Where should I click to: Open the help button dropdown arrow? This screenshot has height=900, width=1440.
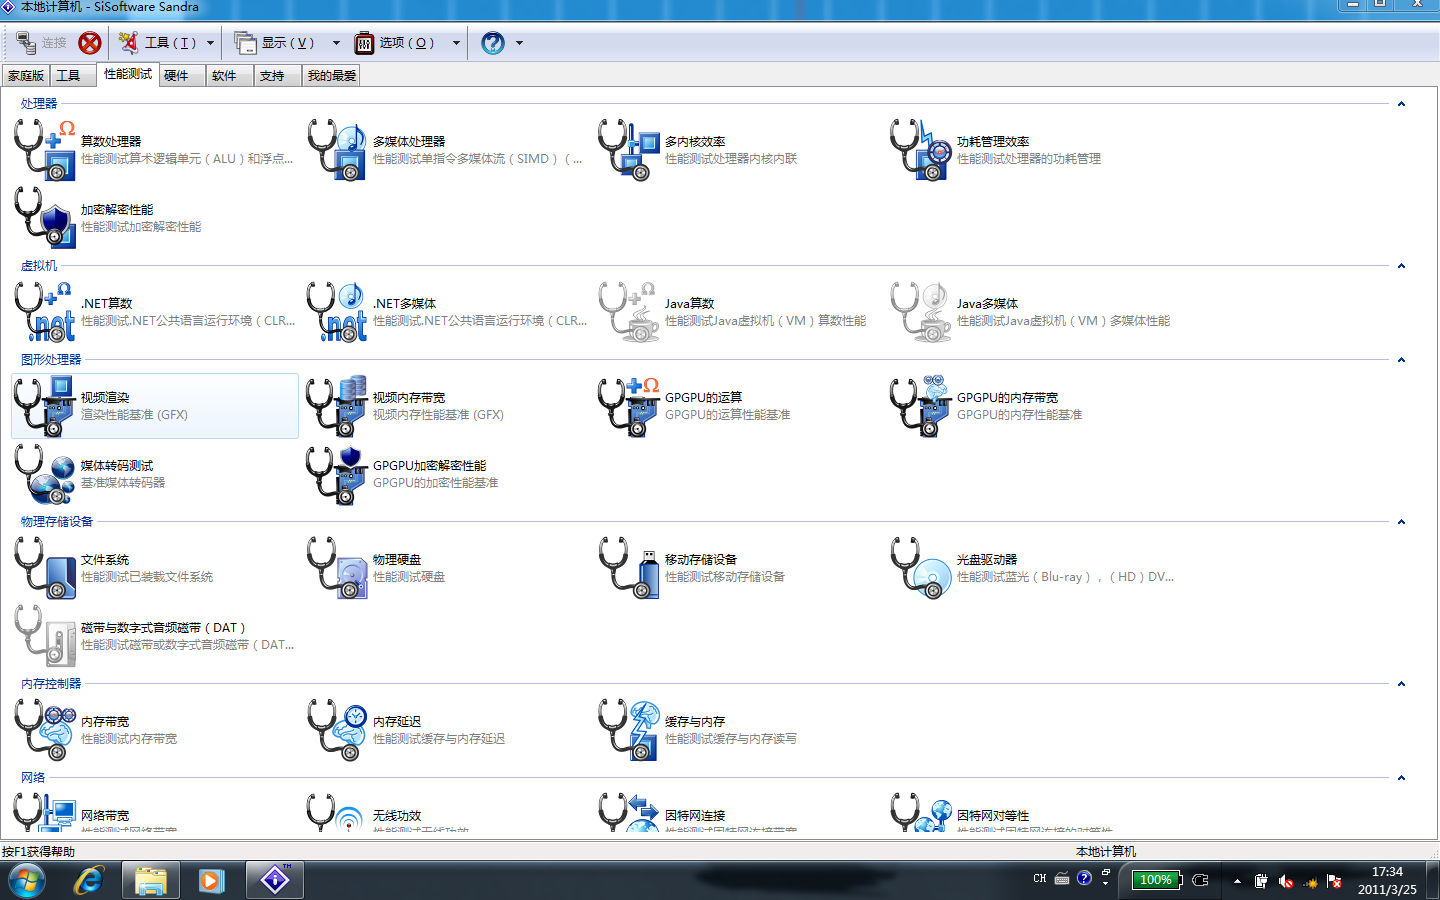click(519, 43)
